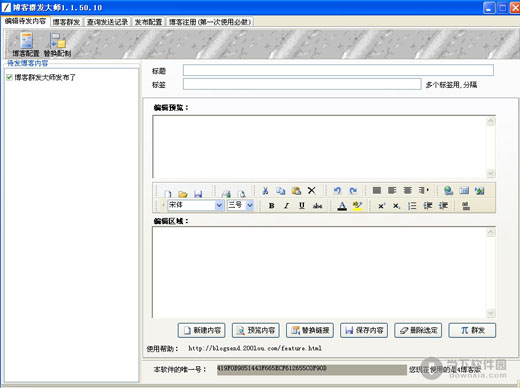Image resolution: width=520 pixels, height=388 pixels.
Task: Click the 替换链接 button
Action: click(x=310, y=330)
